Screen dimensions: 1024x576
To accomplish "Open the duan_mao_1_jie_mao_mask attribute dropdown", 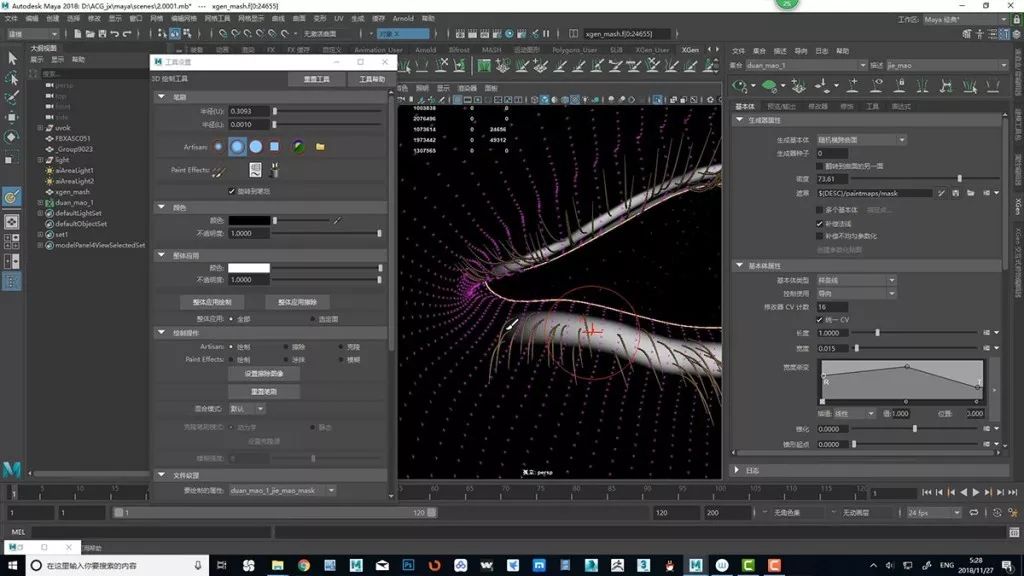I will pos(283,490).
